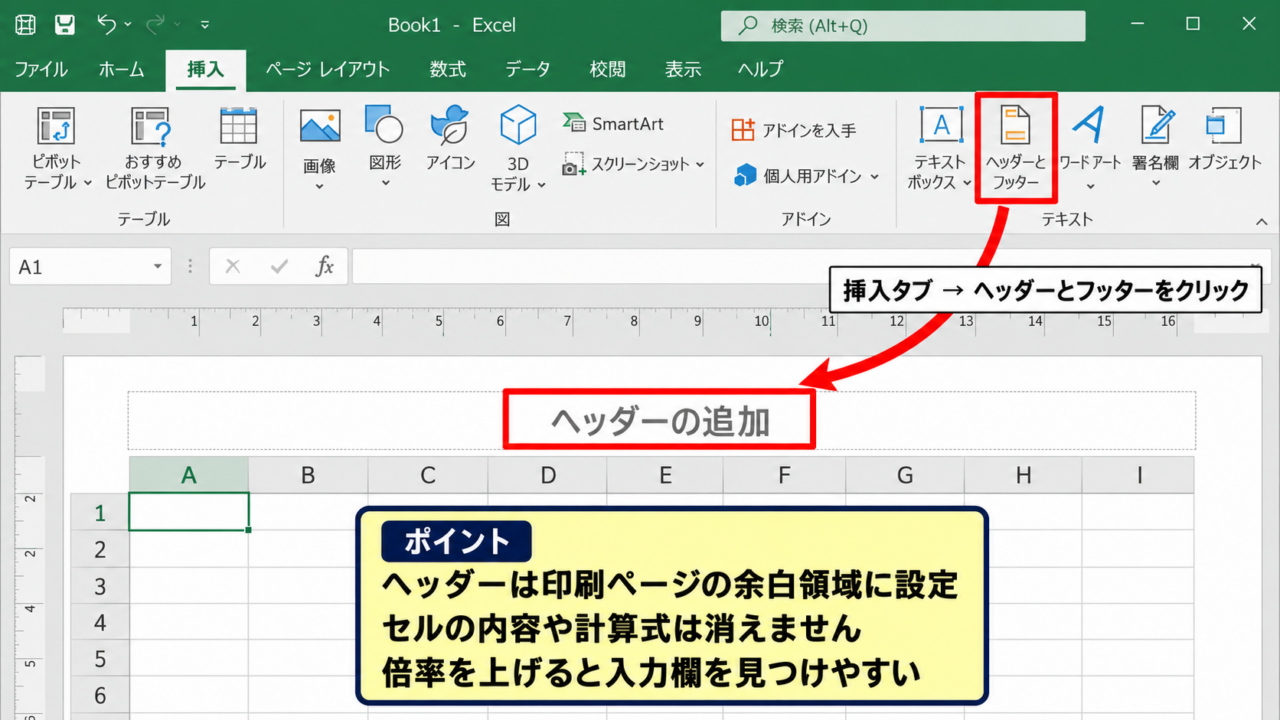
Task: Click the ワードアート WordArt icon
Action: 1089,125
